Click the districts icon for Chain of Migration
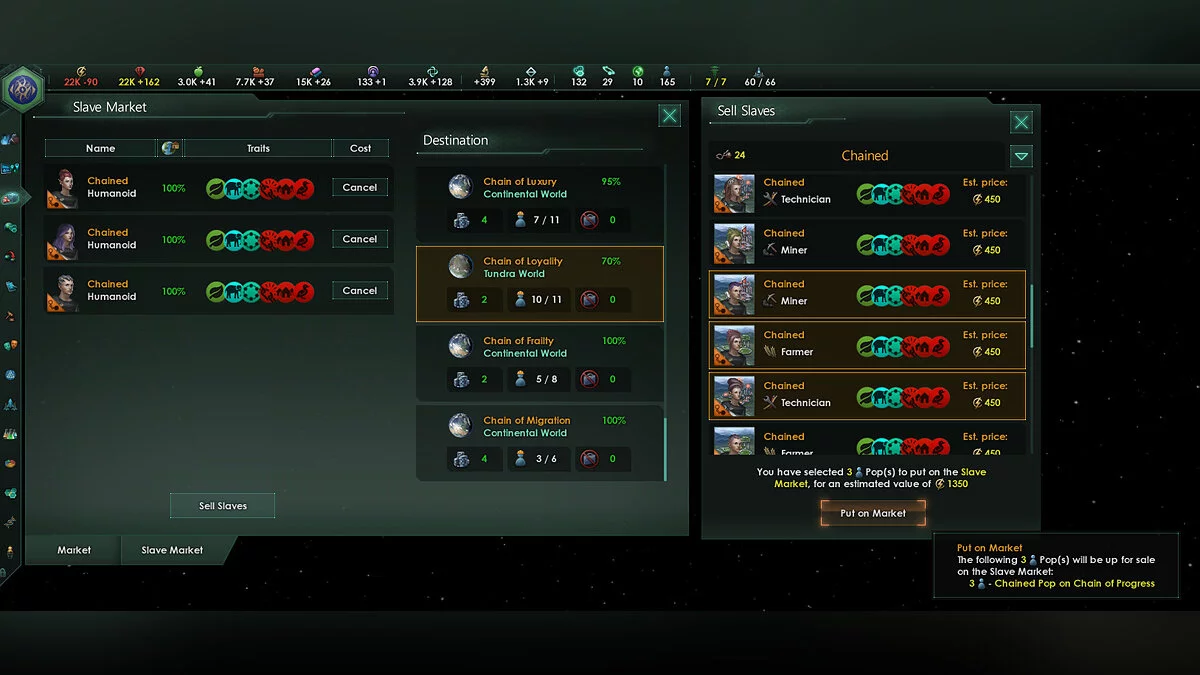 tap(461, 459)
